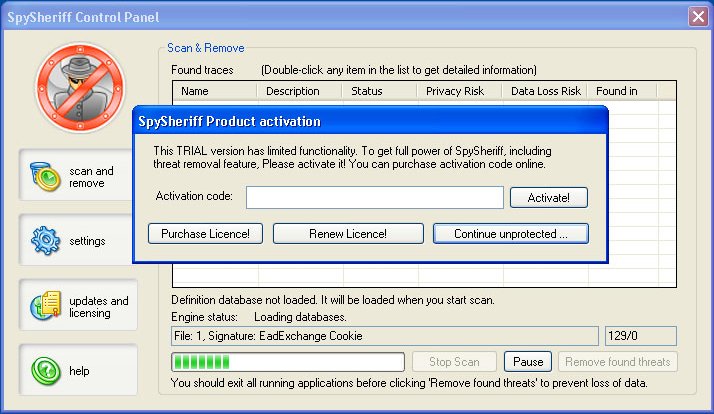Image resolution: width=714 pixels, height=414 pixels.
Task: Click the Activate! button
Action: pos(549,198)
